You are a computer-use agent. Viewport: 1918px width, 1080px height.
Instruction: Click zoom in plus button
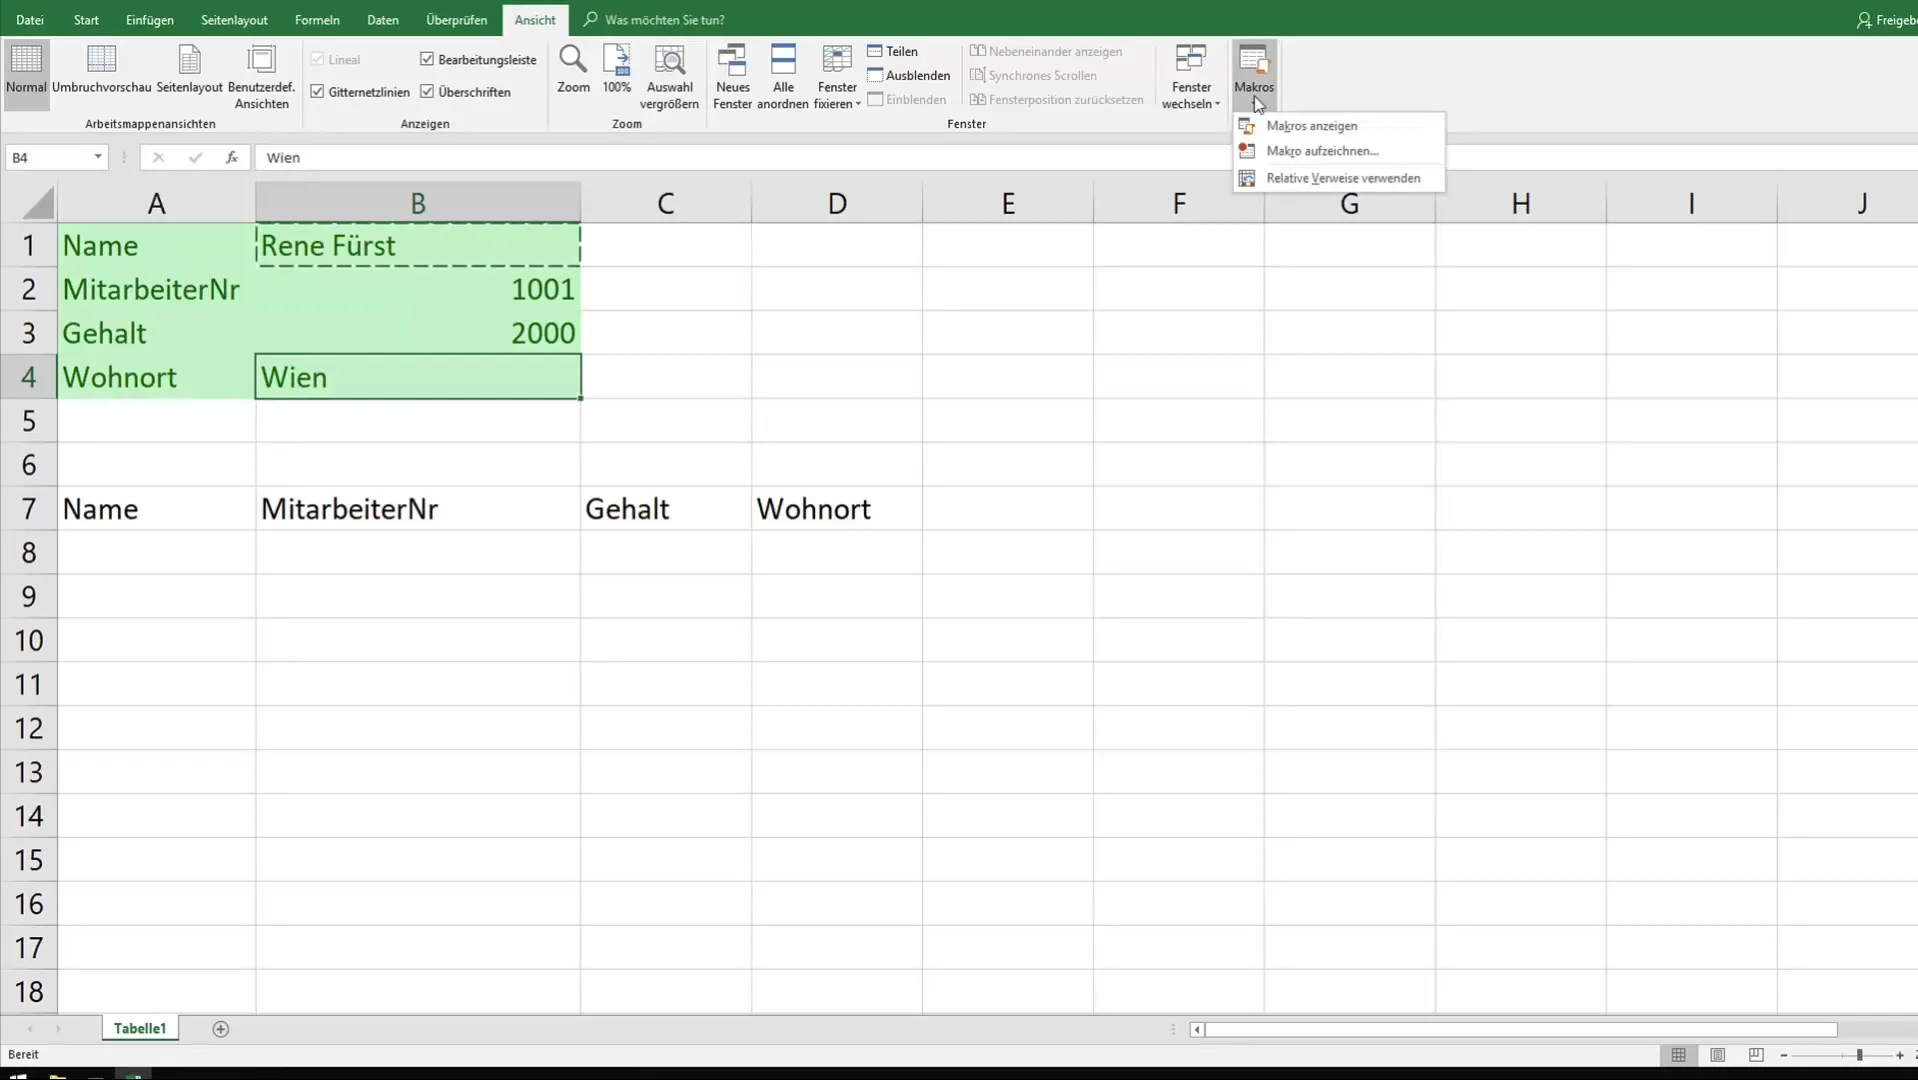(x=1900, y=1055)
